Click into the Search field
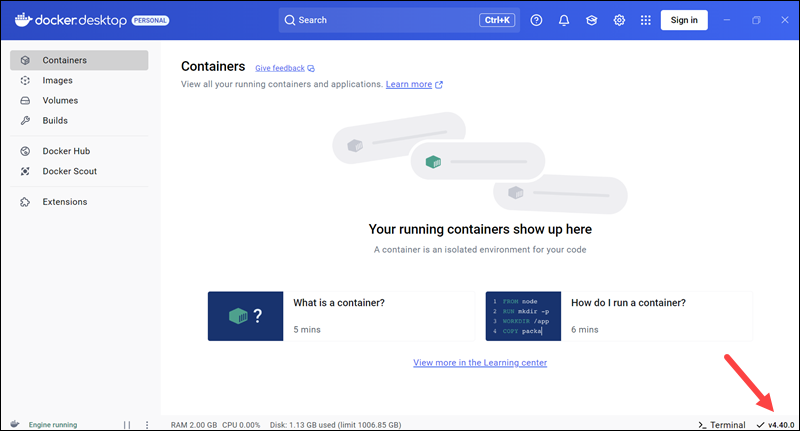The width and height of the screenshot is (800, 431). (x=399, y=20)
